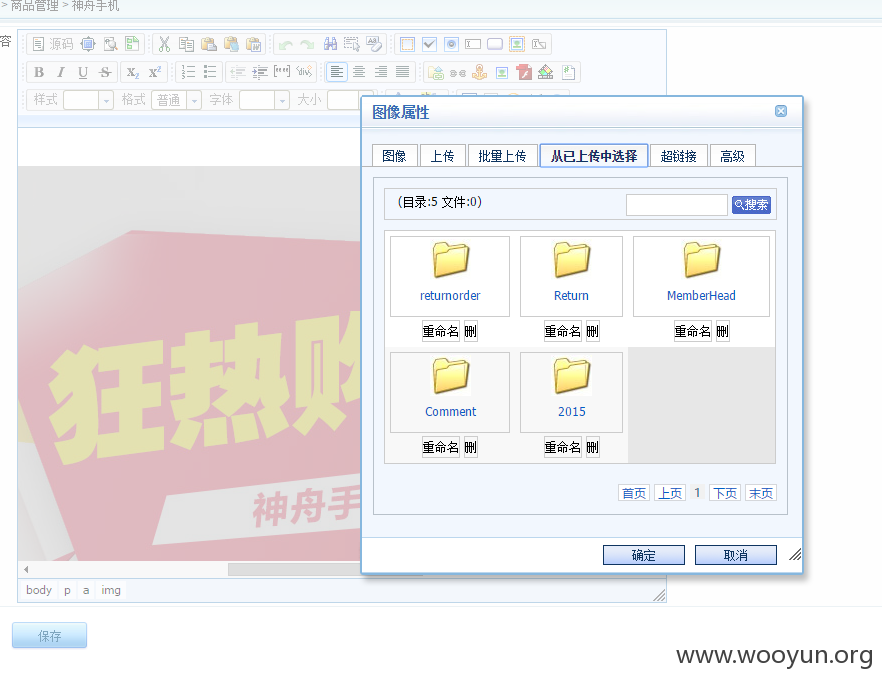Insert a block quote

tap(282, 72)
